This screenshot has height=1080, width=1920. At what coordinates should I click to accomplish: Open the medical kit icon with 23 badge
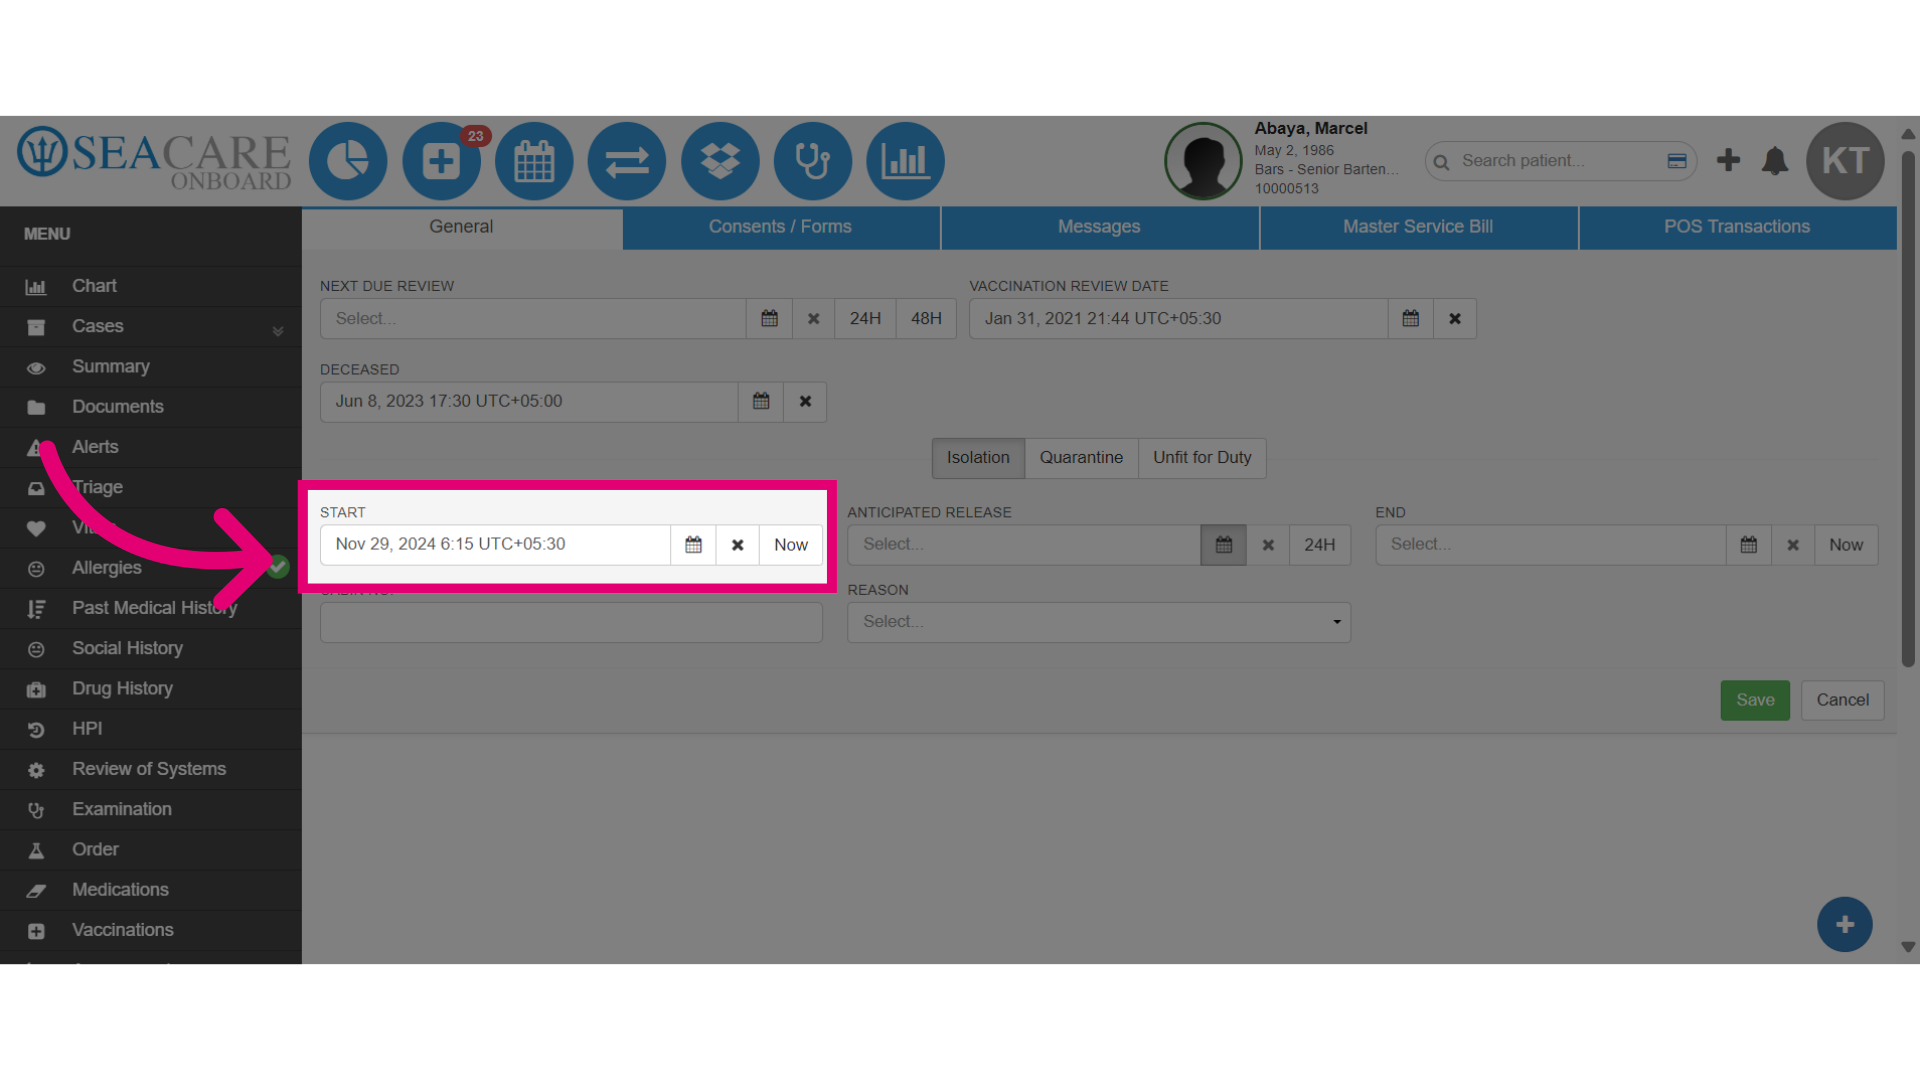pos(441,161)
